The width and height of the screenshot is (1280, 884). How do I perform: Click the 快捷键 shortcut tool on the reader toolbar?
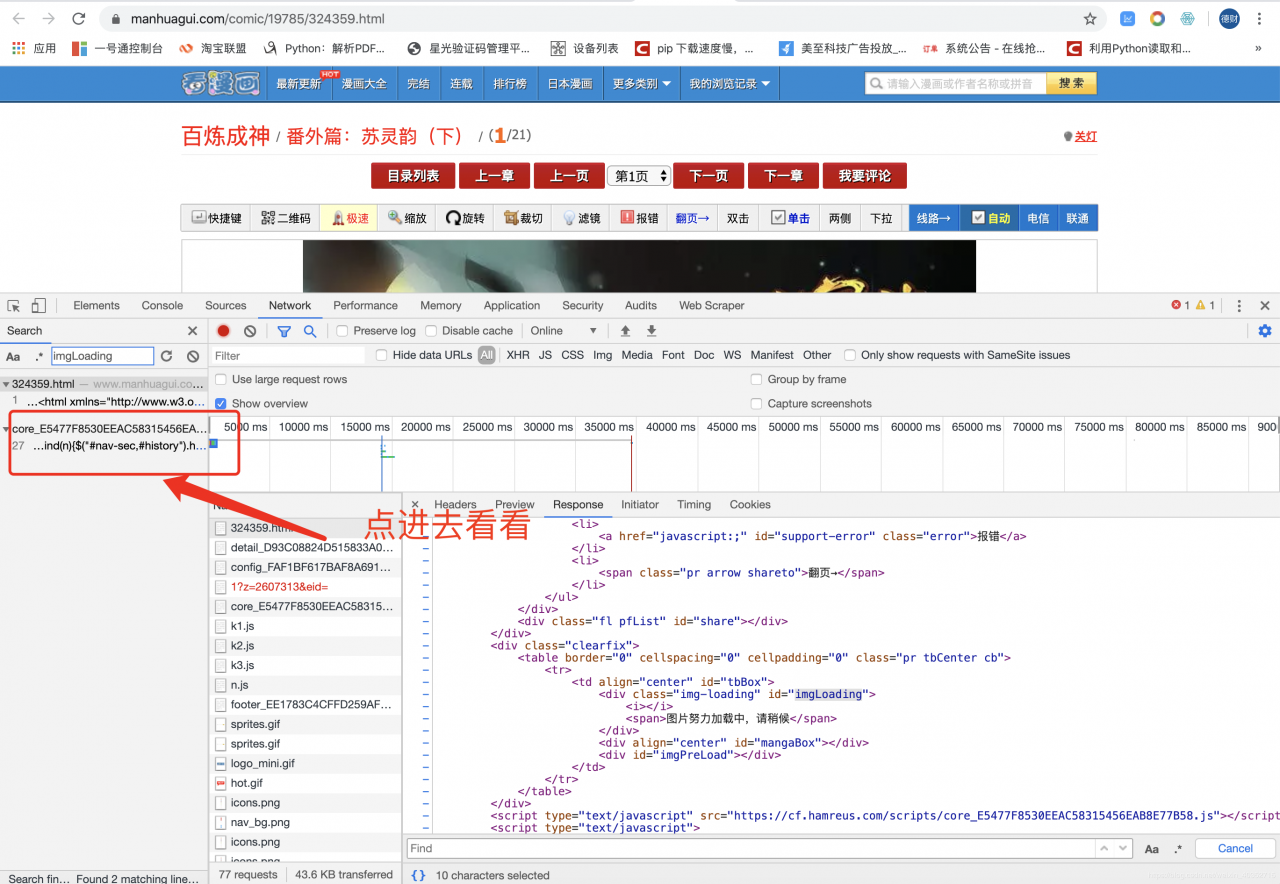(217, 218)
